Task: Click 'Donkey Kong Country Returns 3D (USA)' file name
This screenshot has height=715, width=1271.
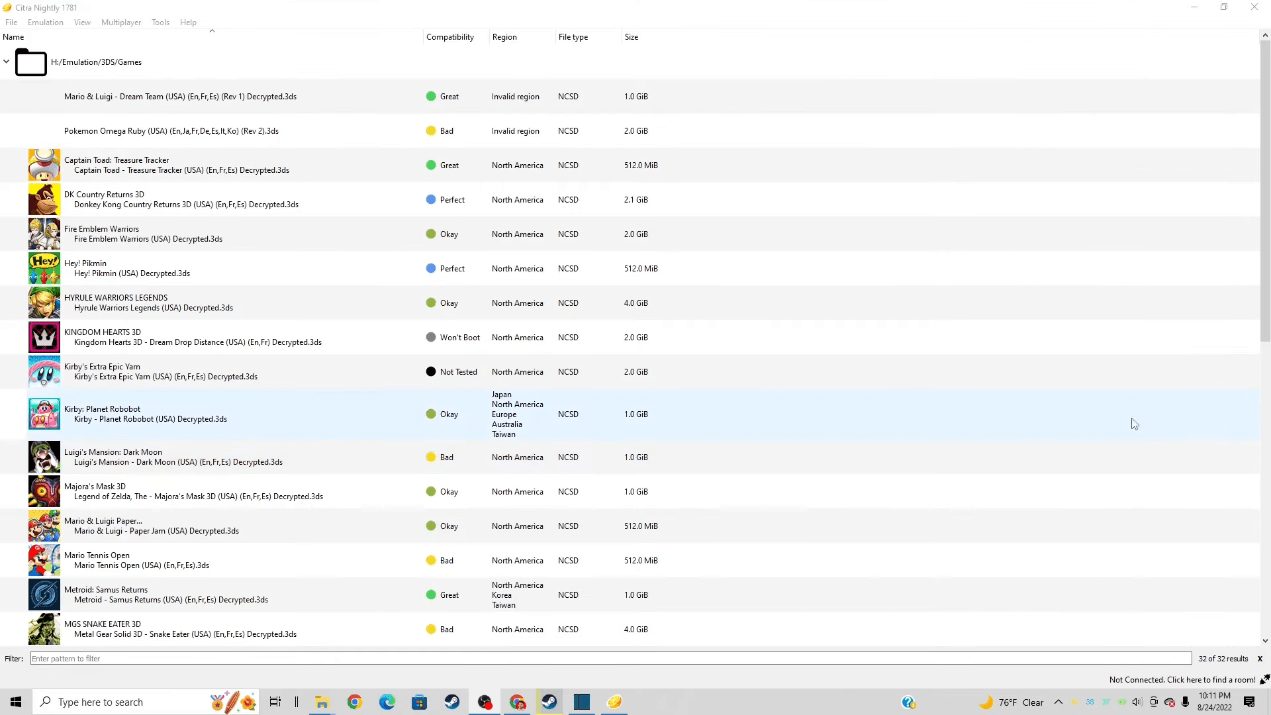Action: tap(186, 204)
